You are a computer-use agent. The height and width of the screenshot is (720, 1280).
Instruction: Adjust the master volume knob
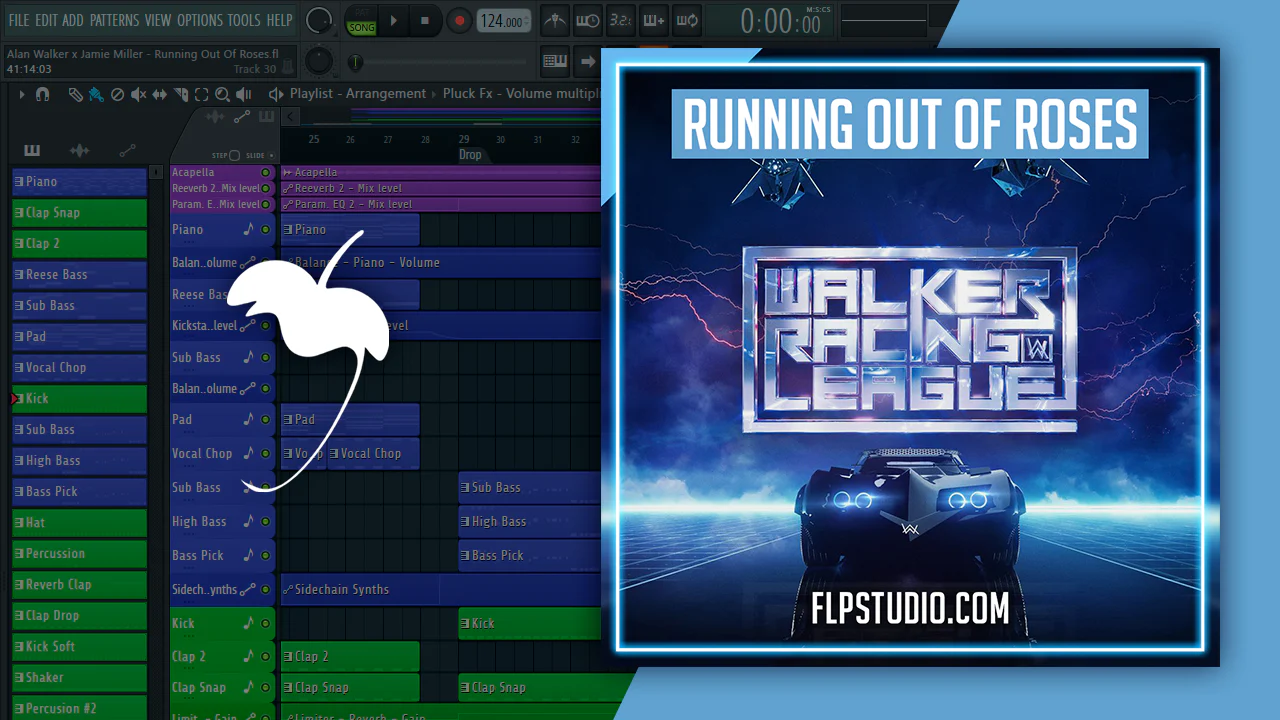pos(319,19)
